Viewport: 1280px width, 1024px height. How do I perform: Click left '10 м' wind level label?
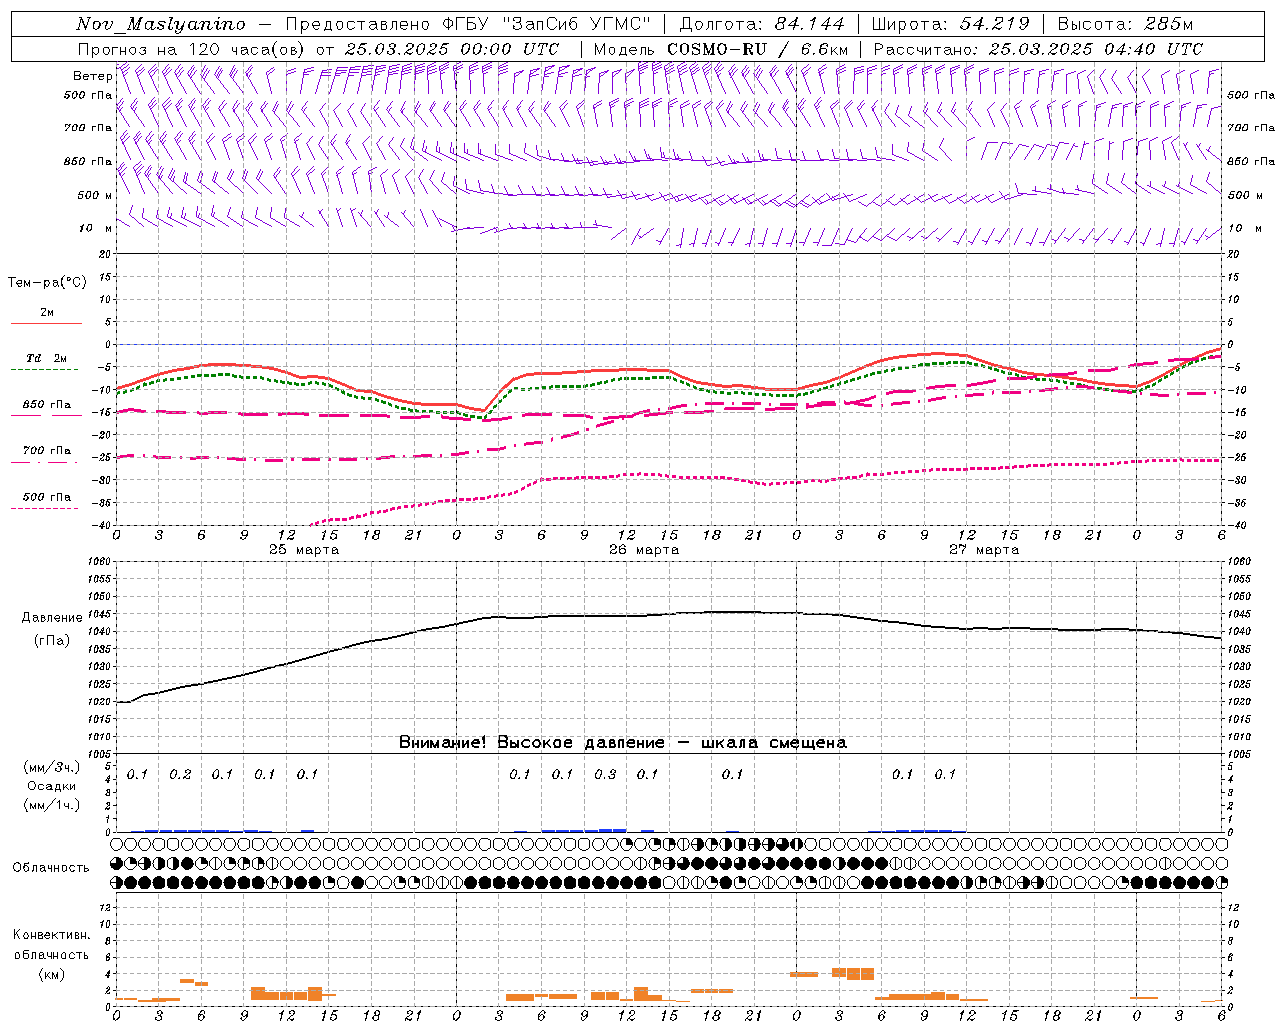(x=96, y=228)
